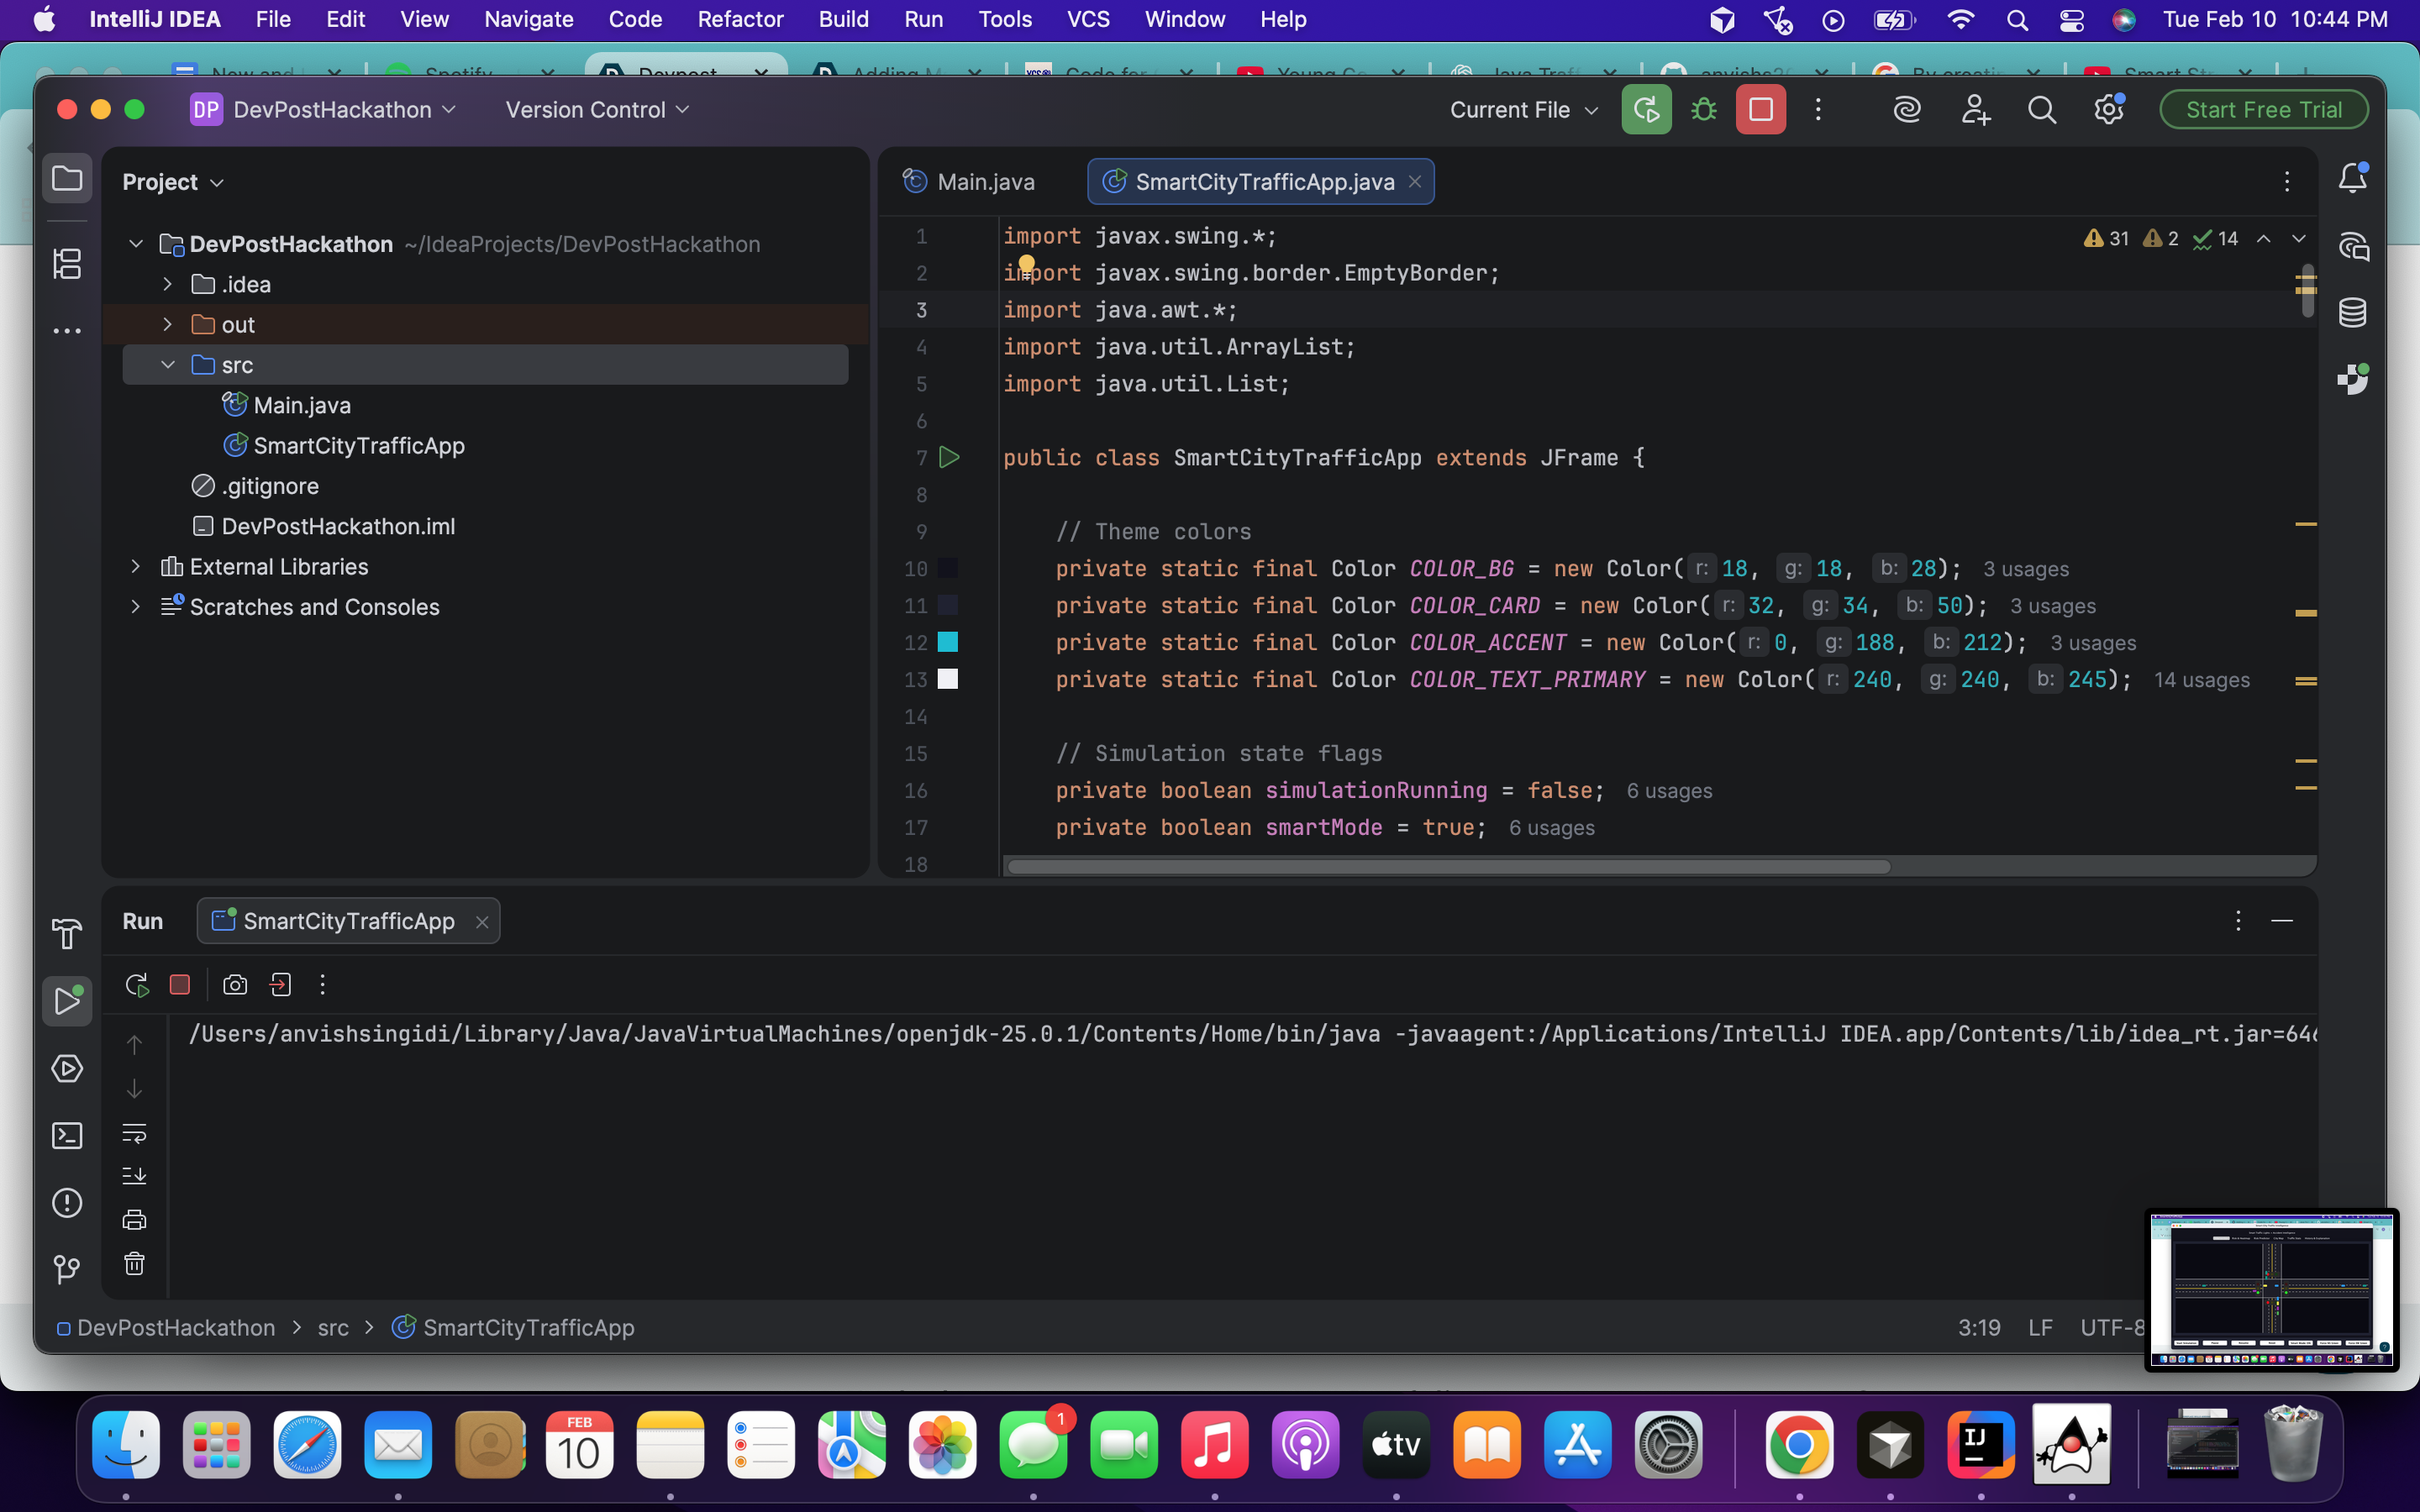Image resolution: width=2420 pixels, height=1512 pixels.
Task: Toggle the Project tool window folder icon
Action: click(67, 179)
